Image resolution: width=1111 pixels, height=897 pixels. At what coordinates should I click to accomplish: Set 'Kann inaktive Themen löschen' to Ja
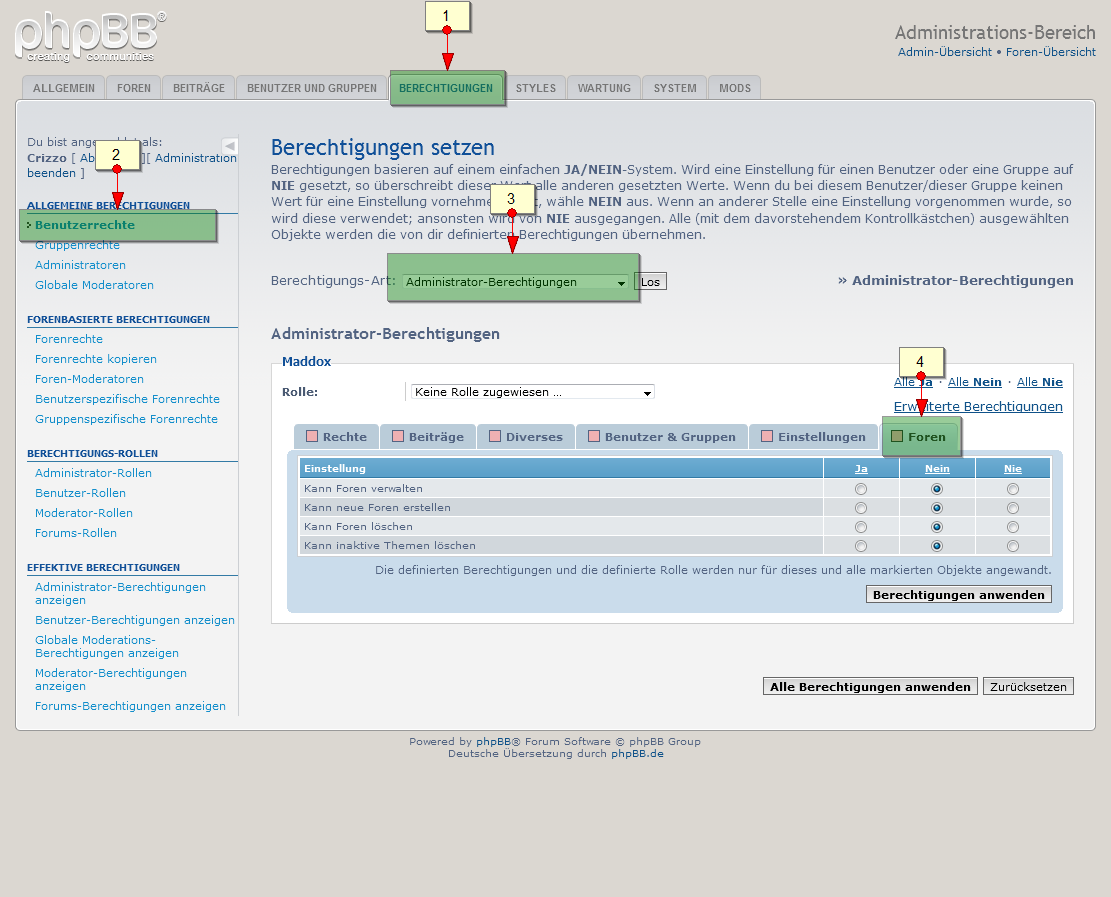click(861, 546)
